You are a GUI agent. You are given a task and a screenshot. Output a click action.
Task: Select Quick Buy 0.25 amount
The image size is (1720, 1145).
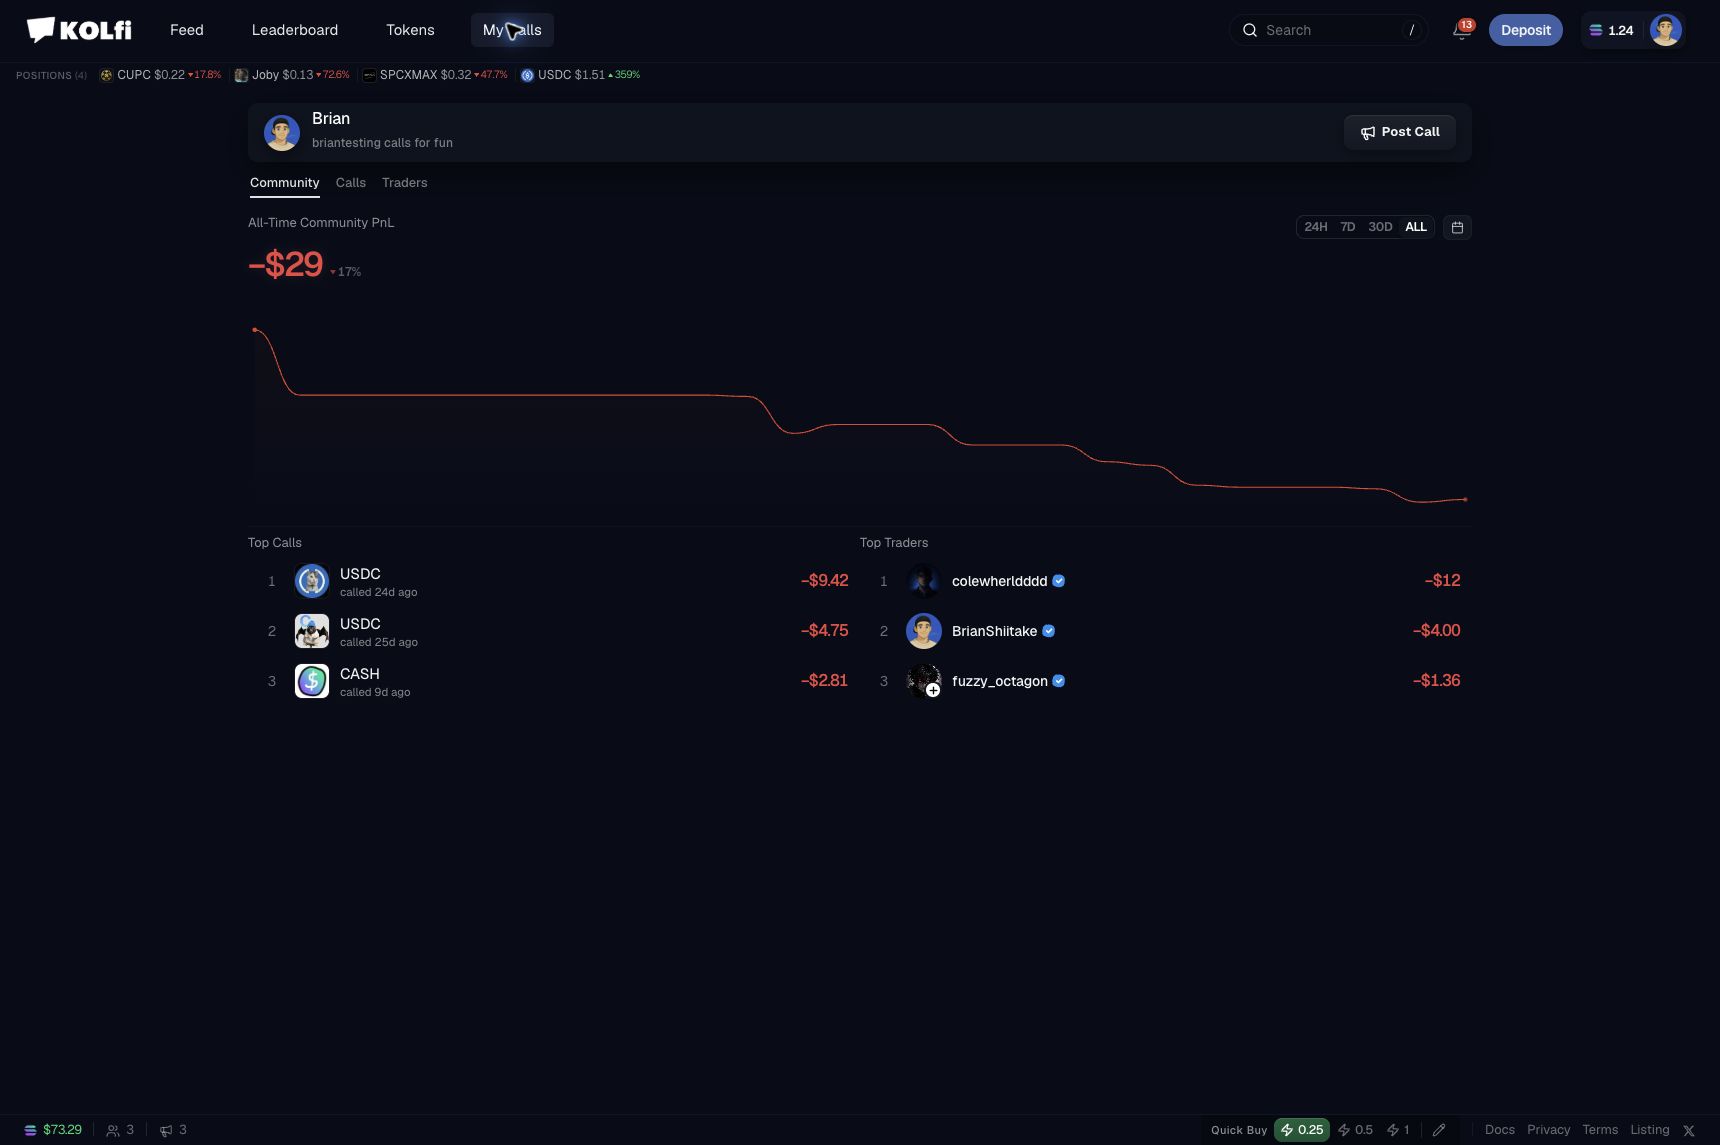click(1302, 1130)
